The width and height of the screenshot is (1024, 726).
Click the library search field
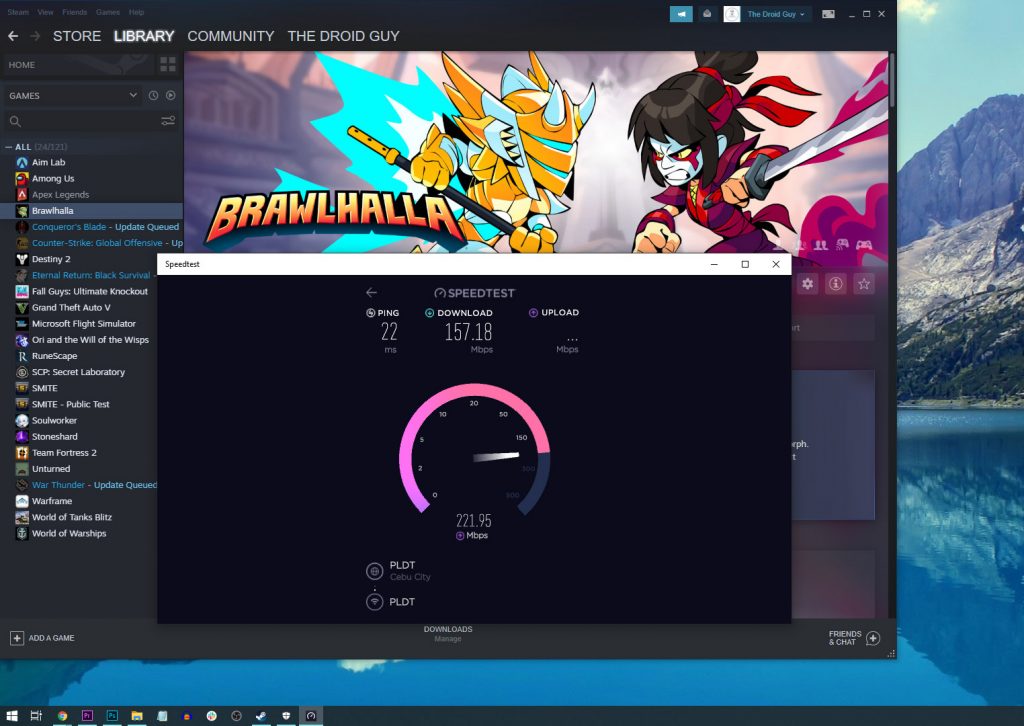82,121
